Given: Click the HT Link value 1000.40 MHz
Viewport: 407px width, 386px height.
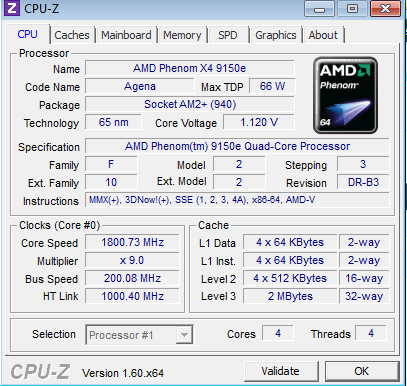Looking at the screenshot, I should point(132,296).
